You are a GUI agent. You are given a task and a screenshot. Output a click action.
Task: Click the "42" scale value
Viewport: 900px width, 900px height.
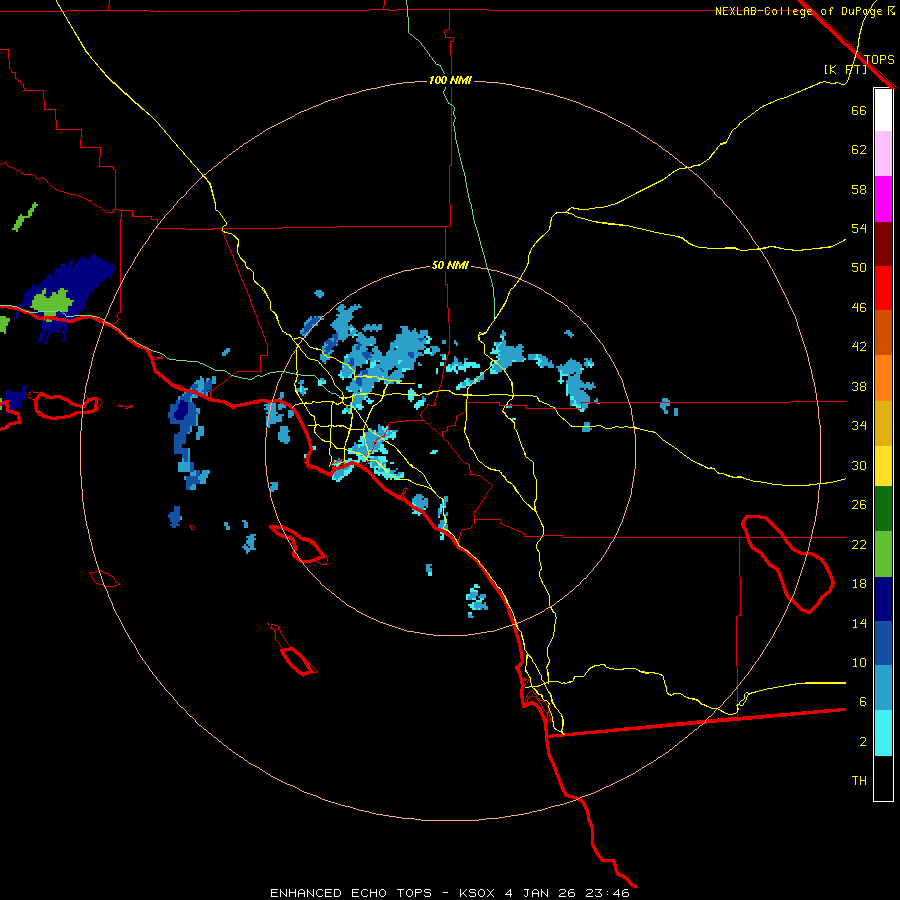tap(859, 347)
